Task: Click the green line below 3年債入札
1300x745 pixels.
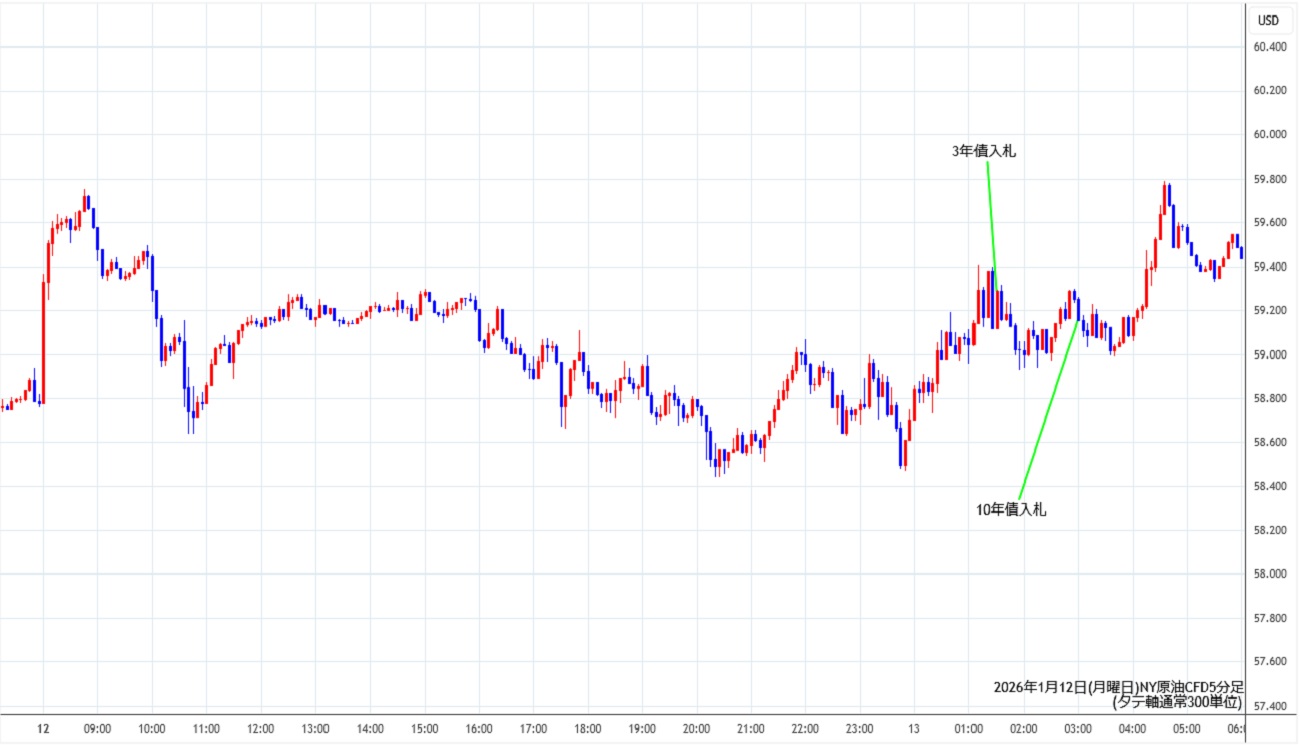Action: tap(991, 215)
